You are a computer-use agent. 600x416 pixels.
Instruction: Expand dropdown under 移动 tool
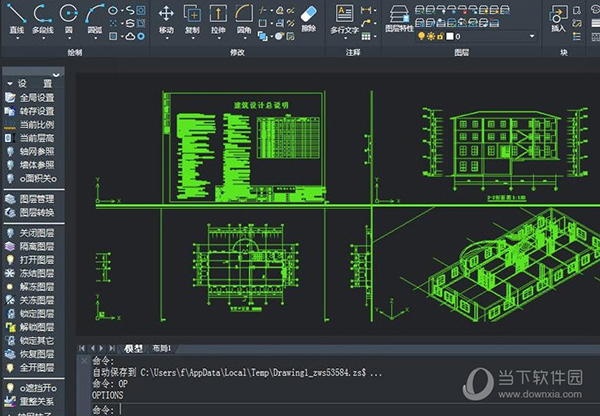tap(166, 38)
